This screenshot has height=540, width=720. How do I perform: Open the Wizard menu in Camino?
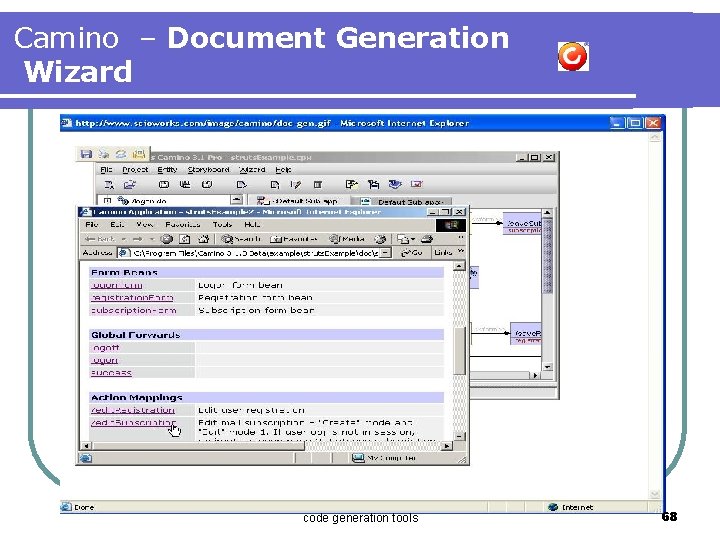[x=252, y=169]
